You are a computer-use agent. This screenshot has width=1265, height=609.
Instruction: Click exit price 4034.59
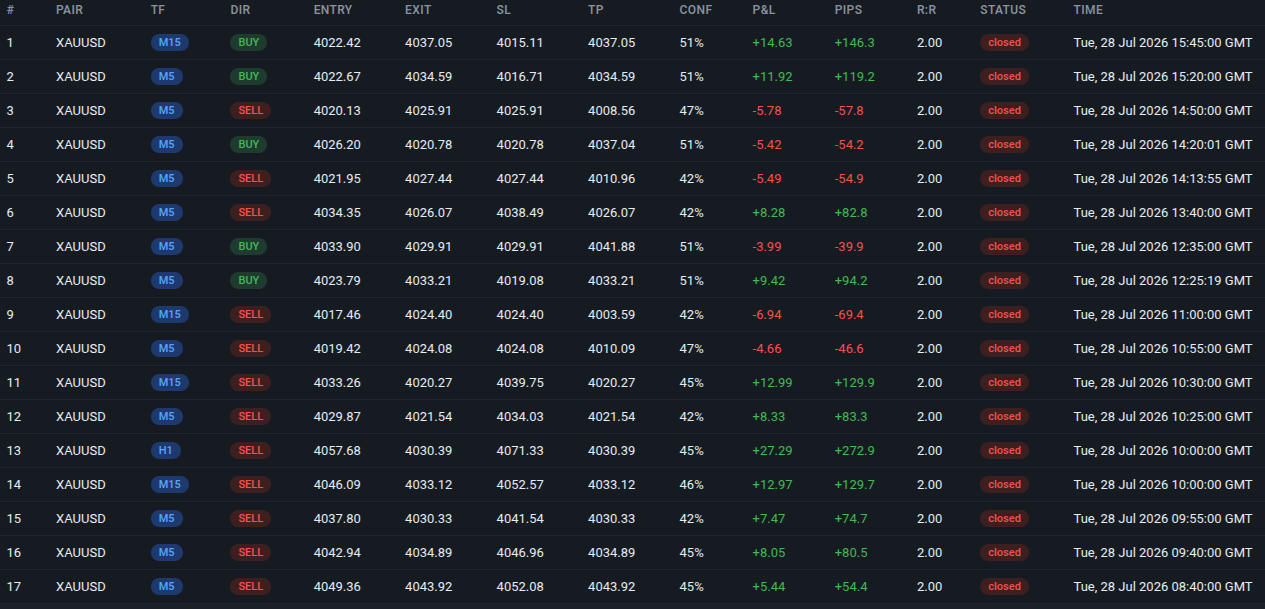tap(428, 77)
